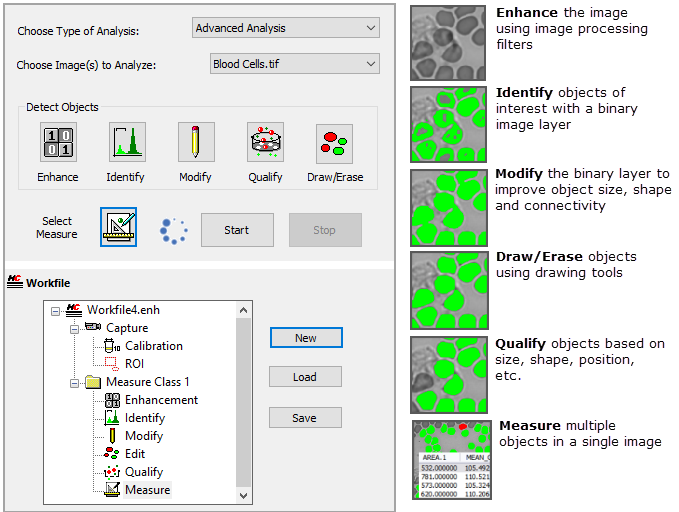The height and width of the screenshot is (512, 679).
Task: Click the Select Measure icon button
Action: click(118, 228)
